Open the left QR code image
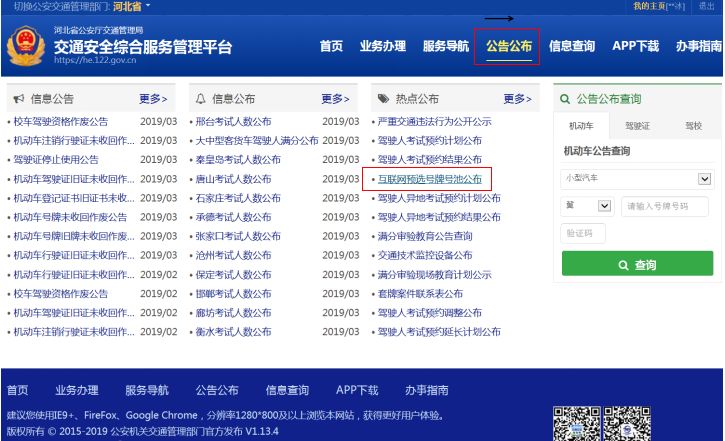 click(577, 423)
